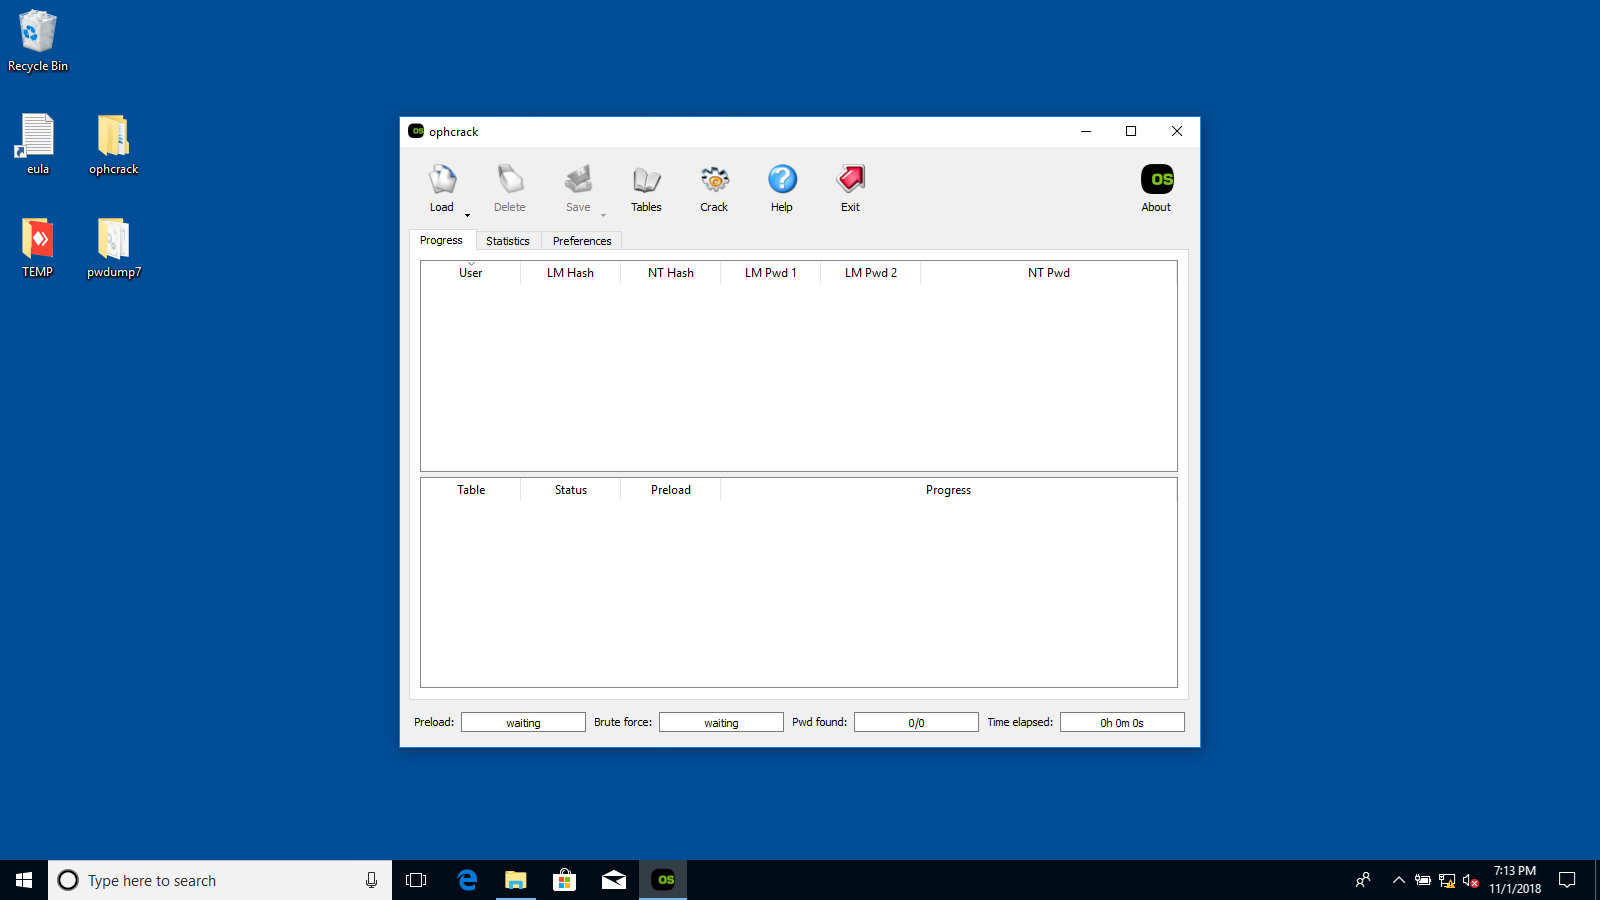Maximize the ophcrack window
1600x900 pixels.
coord(1131,131)
